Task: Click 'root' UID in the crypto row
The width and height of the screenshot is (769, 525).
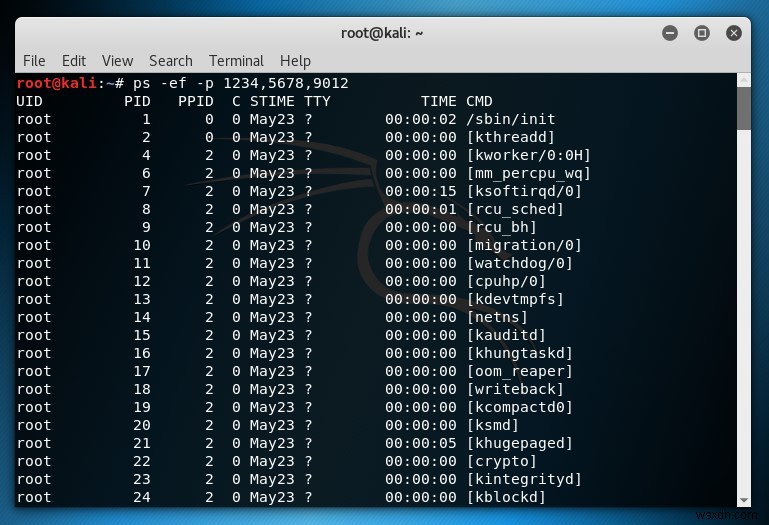Action: 34,461
